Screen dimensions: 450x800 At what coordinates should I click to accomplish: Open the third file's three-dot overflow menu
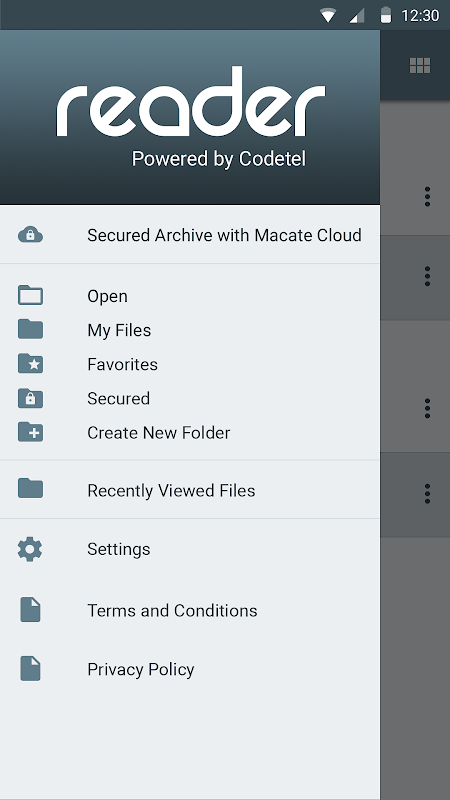427,408
